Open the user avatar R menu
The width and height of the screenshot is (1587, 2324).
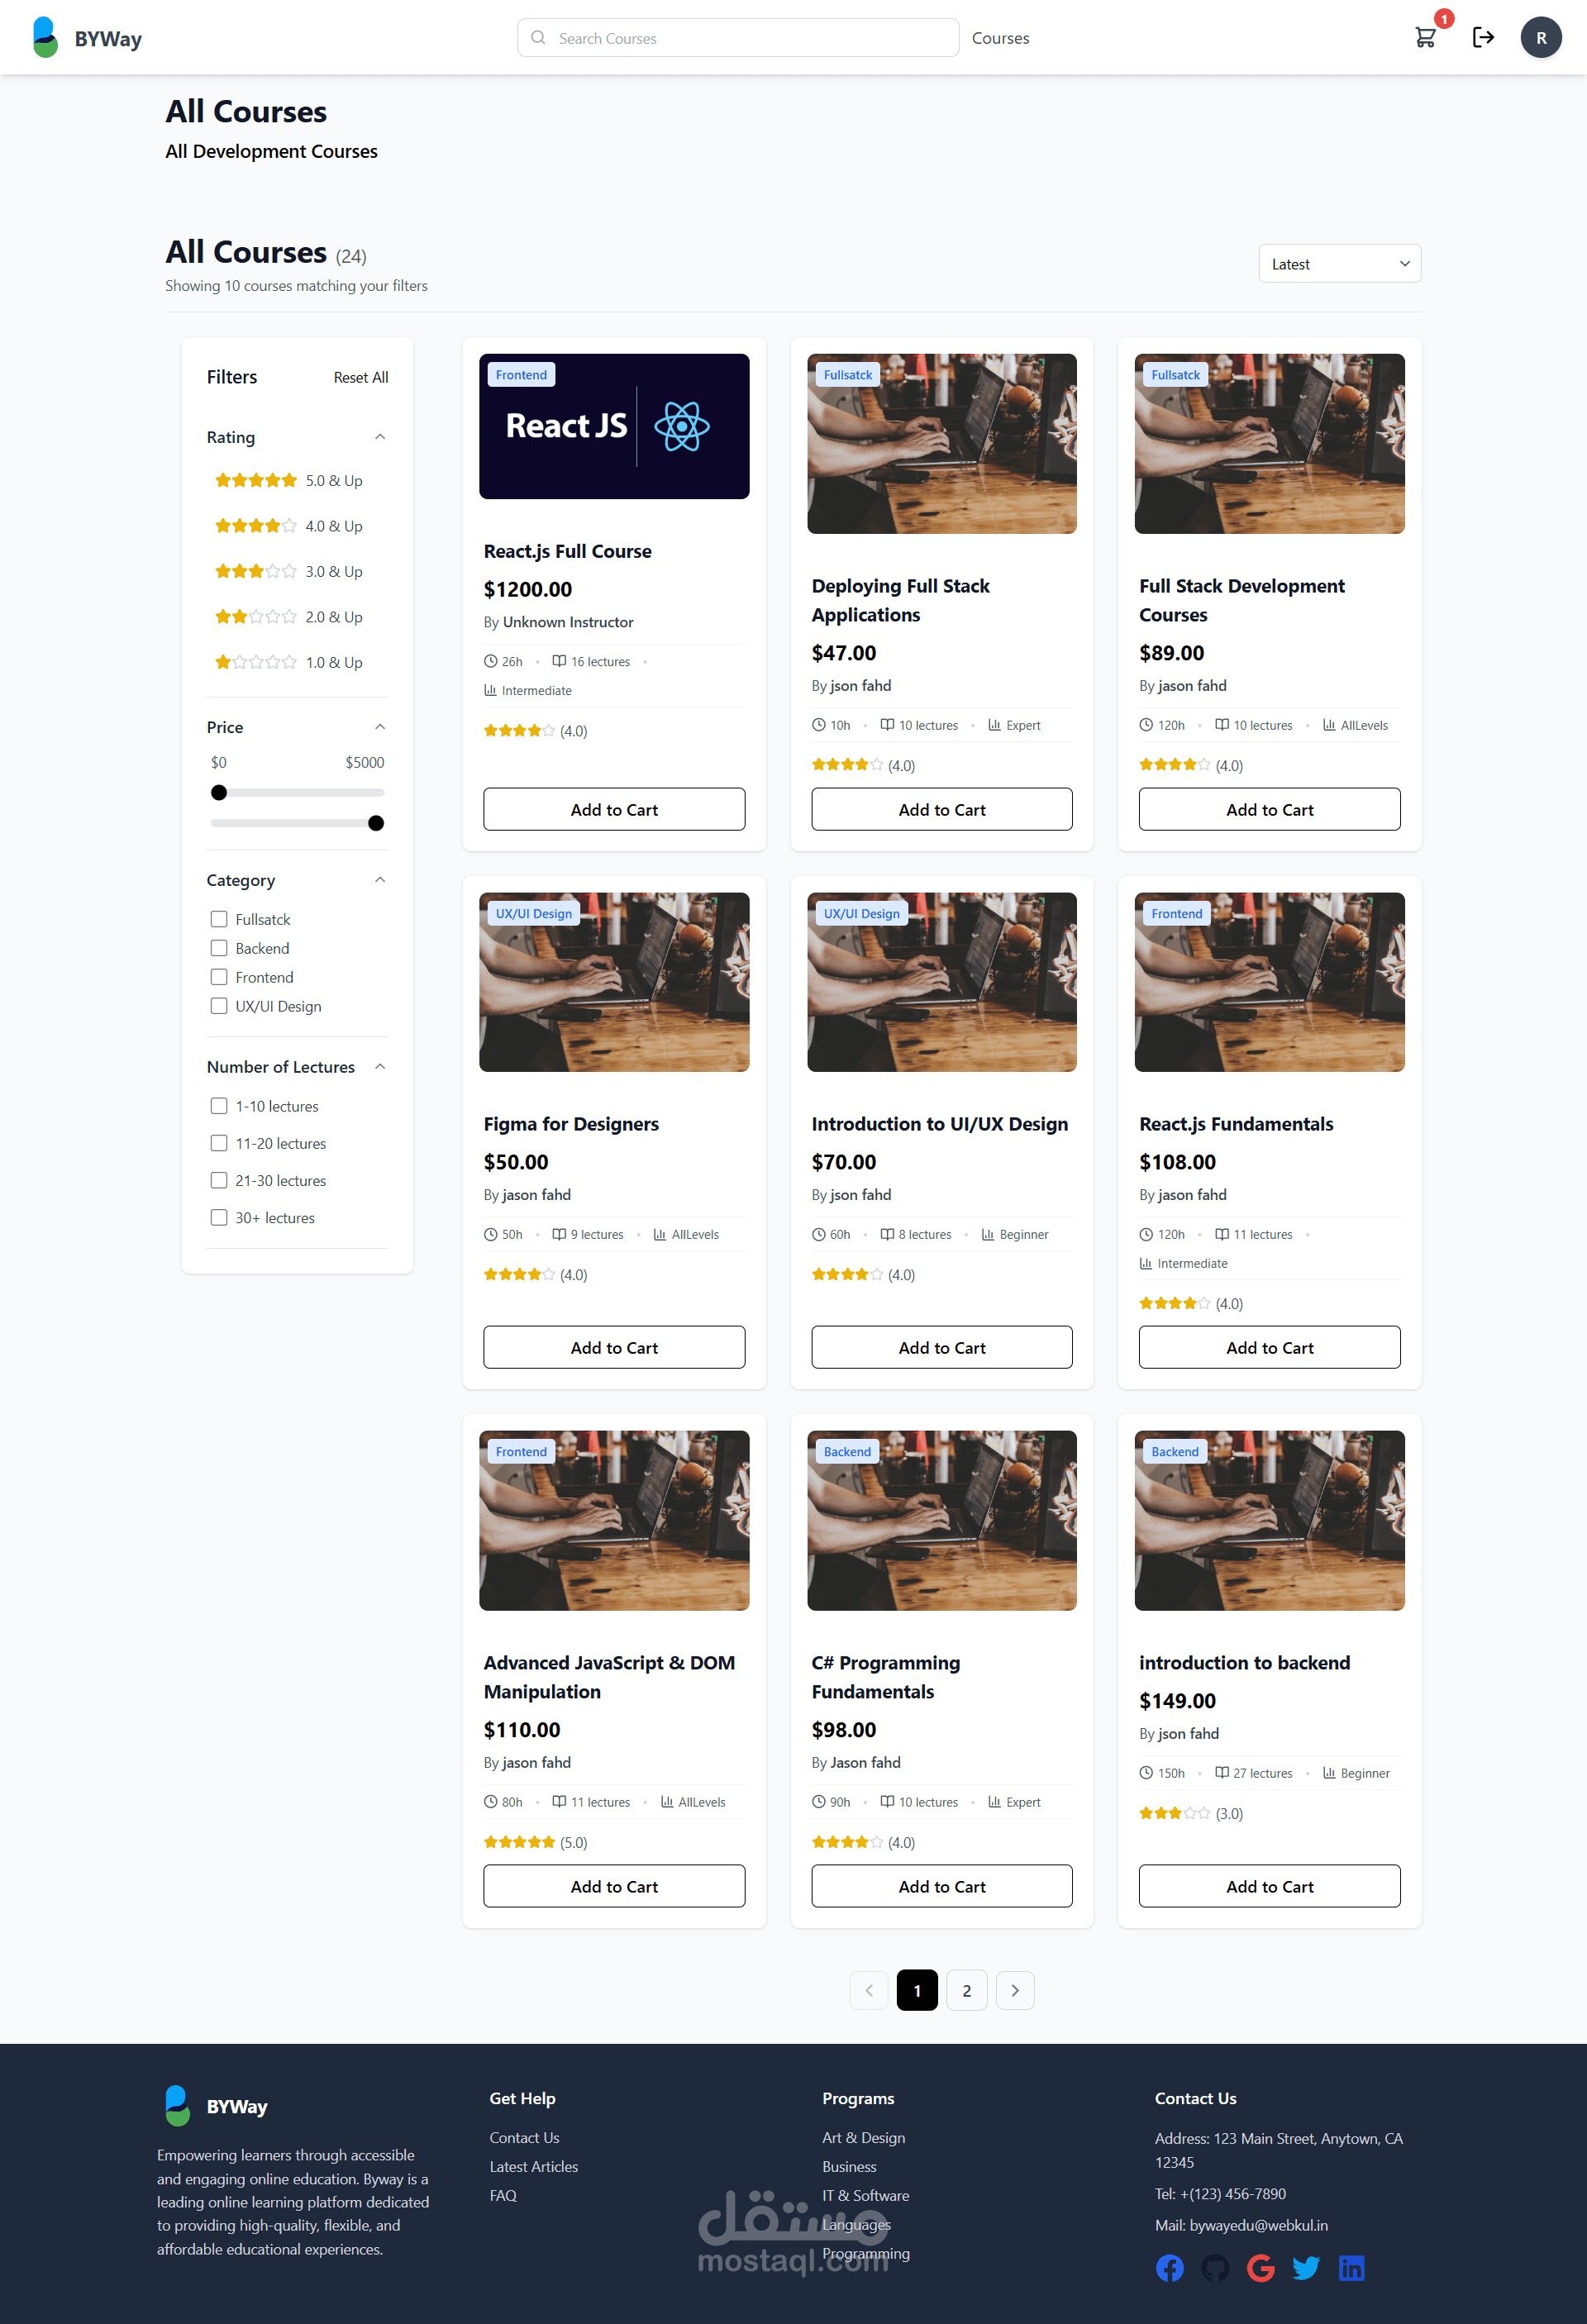click(1540, 38)
